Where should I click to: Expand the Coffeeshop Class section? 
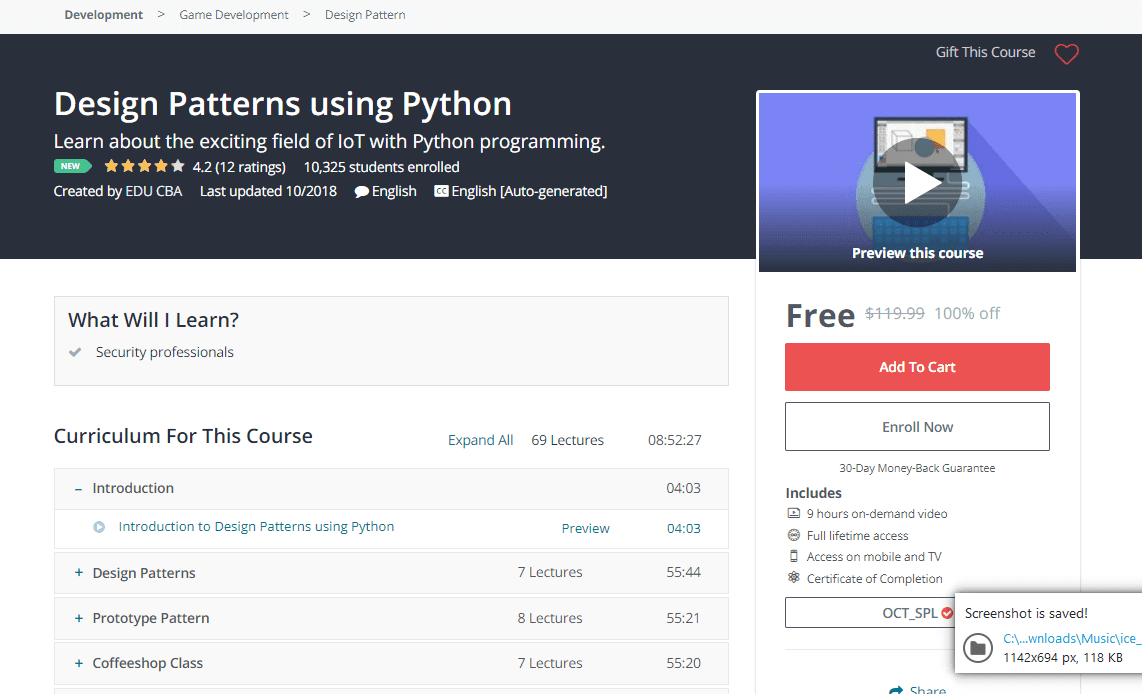[x=79, y=663]
